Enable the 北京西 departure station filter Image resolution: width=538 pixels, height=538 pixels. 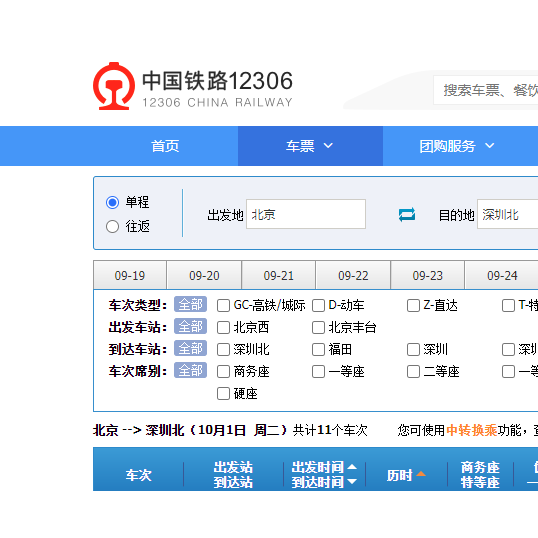click(223, 327)
